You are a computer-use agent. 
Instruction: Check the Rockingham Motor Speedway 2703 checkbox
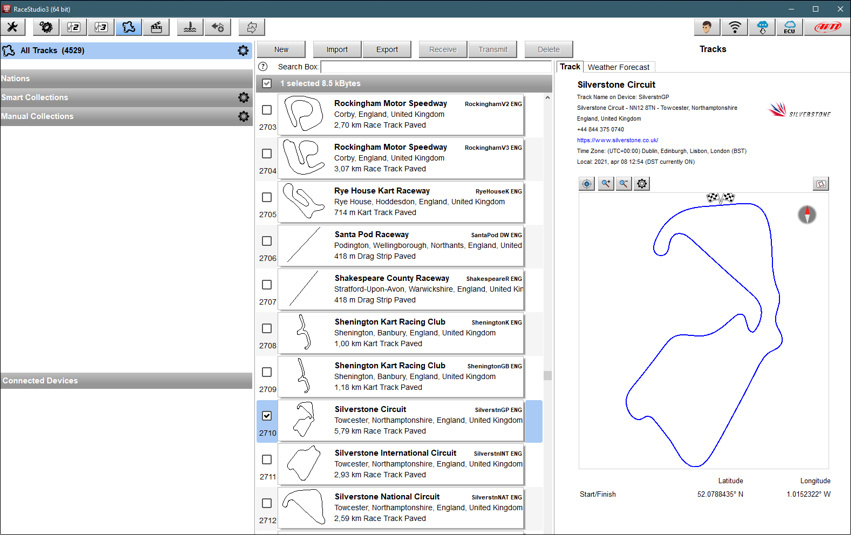tap(267, 110)
